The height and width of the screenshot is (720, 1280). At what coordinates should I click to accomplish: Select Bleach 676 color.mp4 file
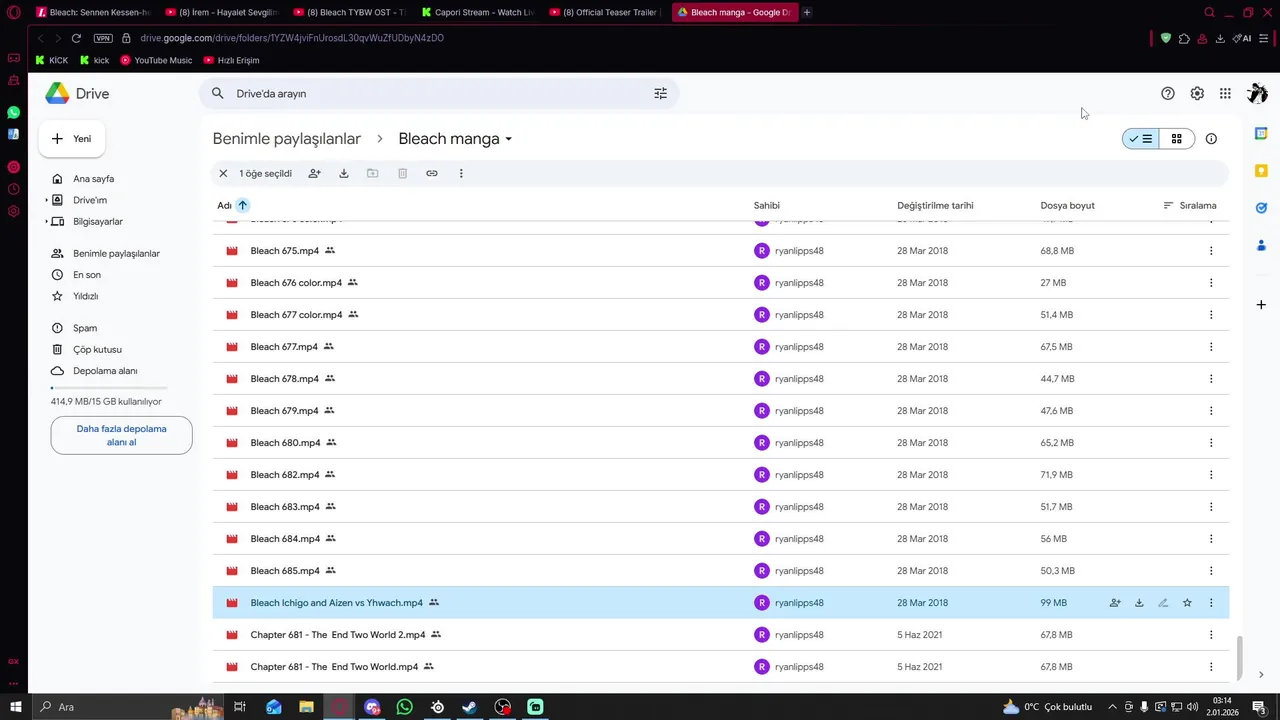pyautogui.click(x=721, y=283)
